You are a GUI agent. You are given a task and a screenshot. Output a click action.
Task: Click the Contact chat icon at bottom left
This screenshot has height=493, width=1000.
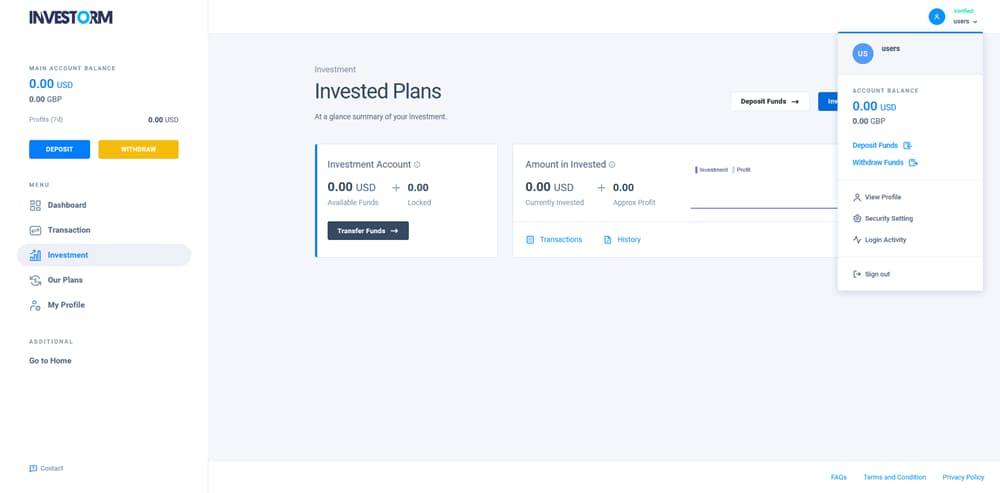[33, 468]
